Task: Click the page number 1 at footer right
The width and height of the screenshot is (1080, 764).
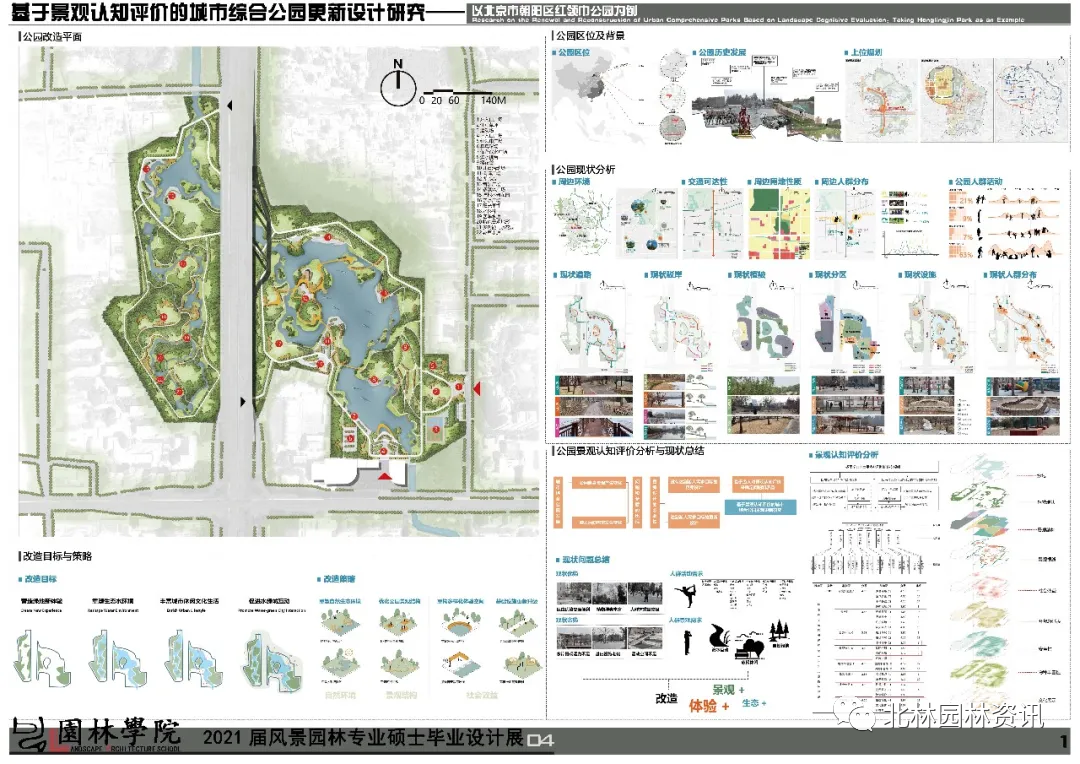Action: click(1065, 741)
